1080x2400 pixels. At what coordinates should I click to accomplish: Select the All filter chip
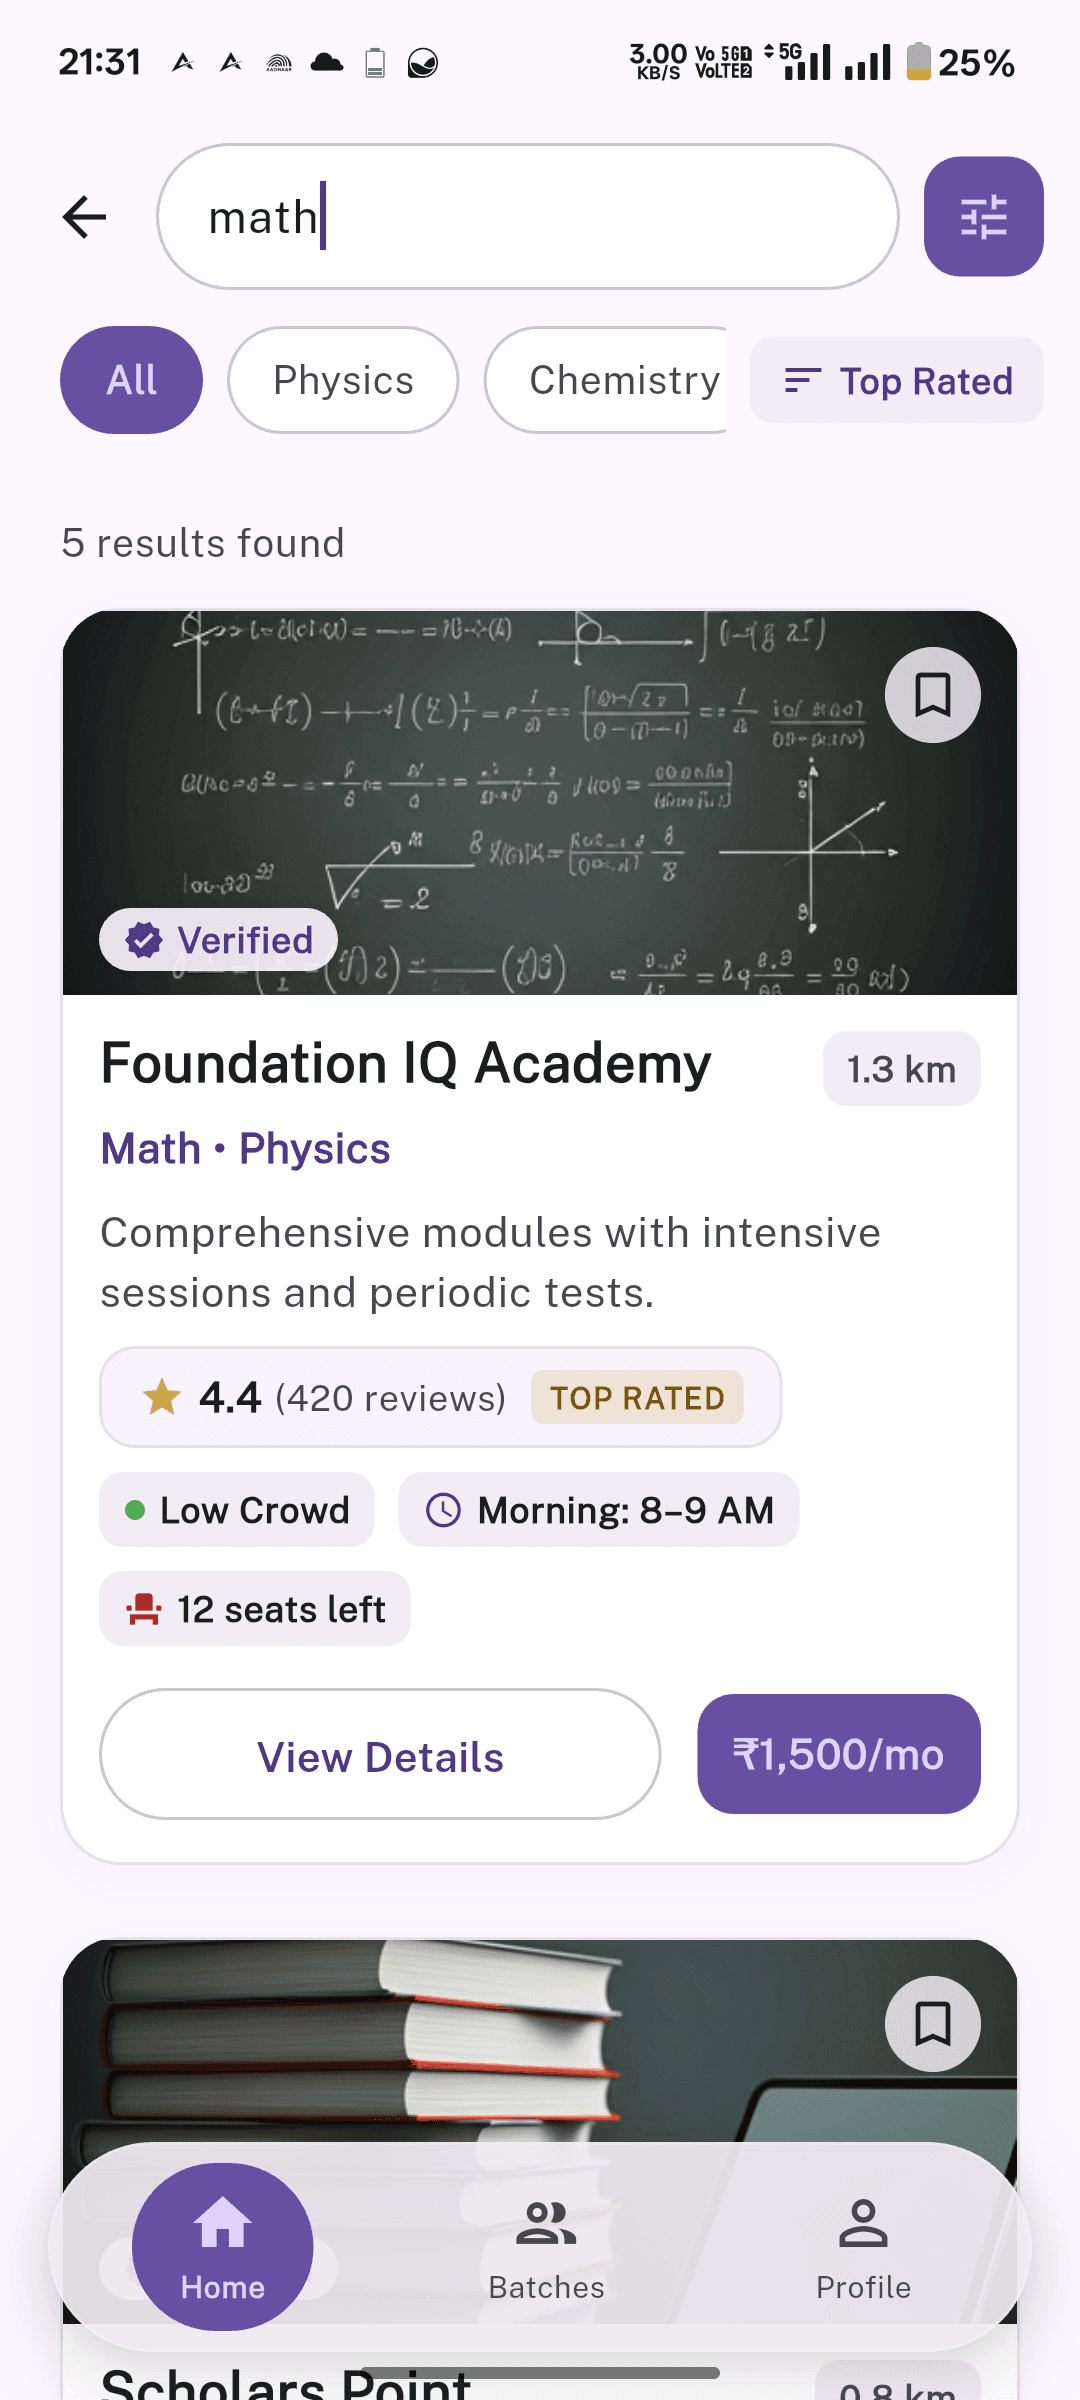(131, 380)
